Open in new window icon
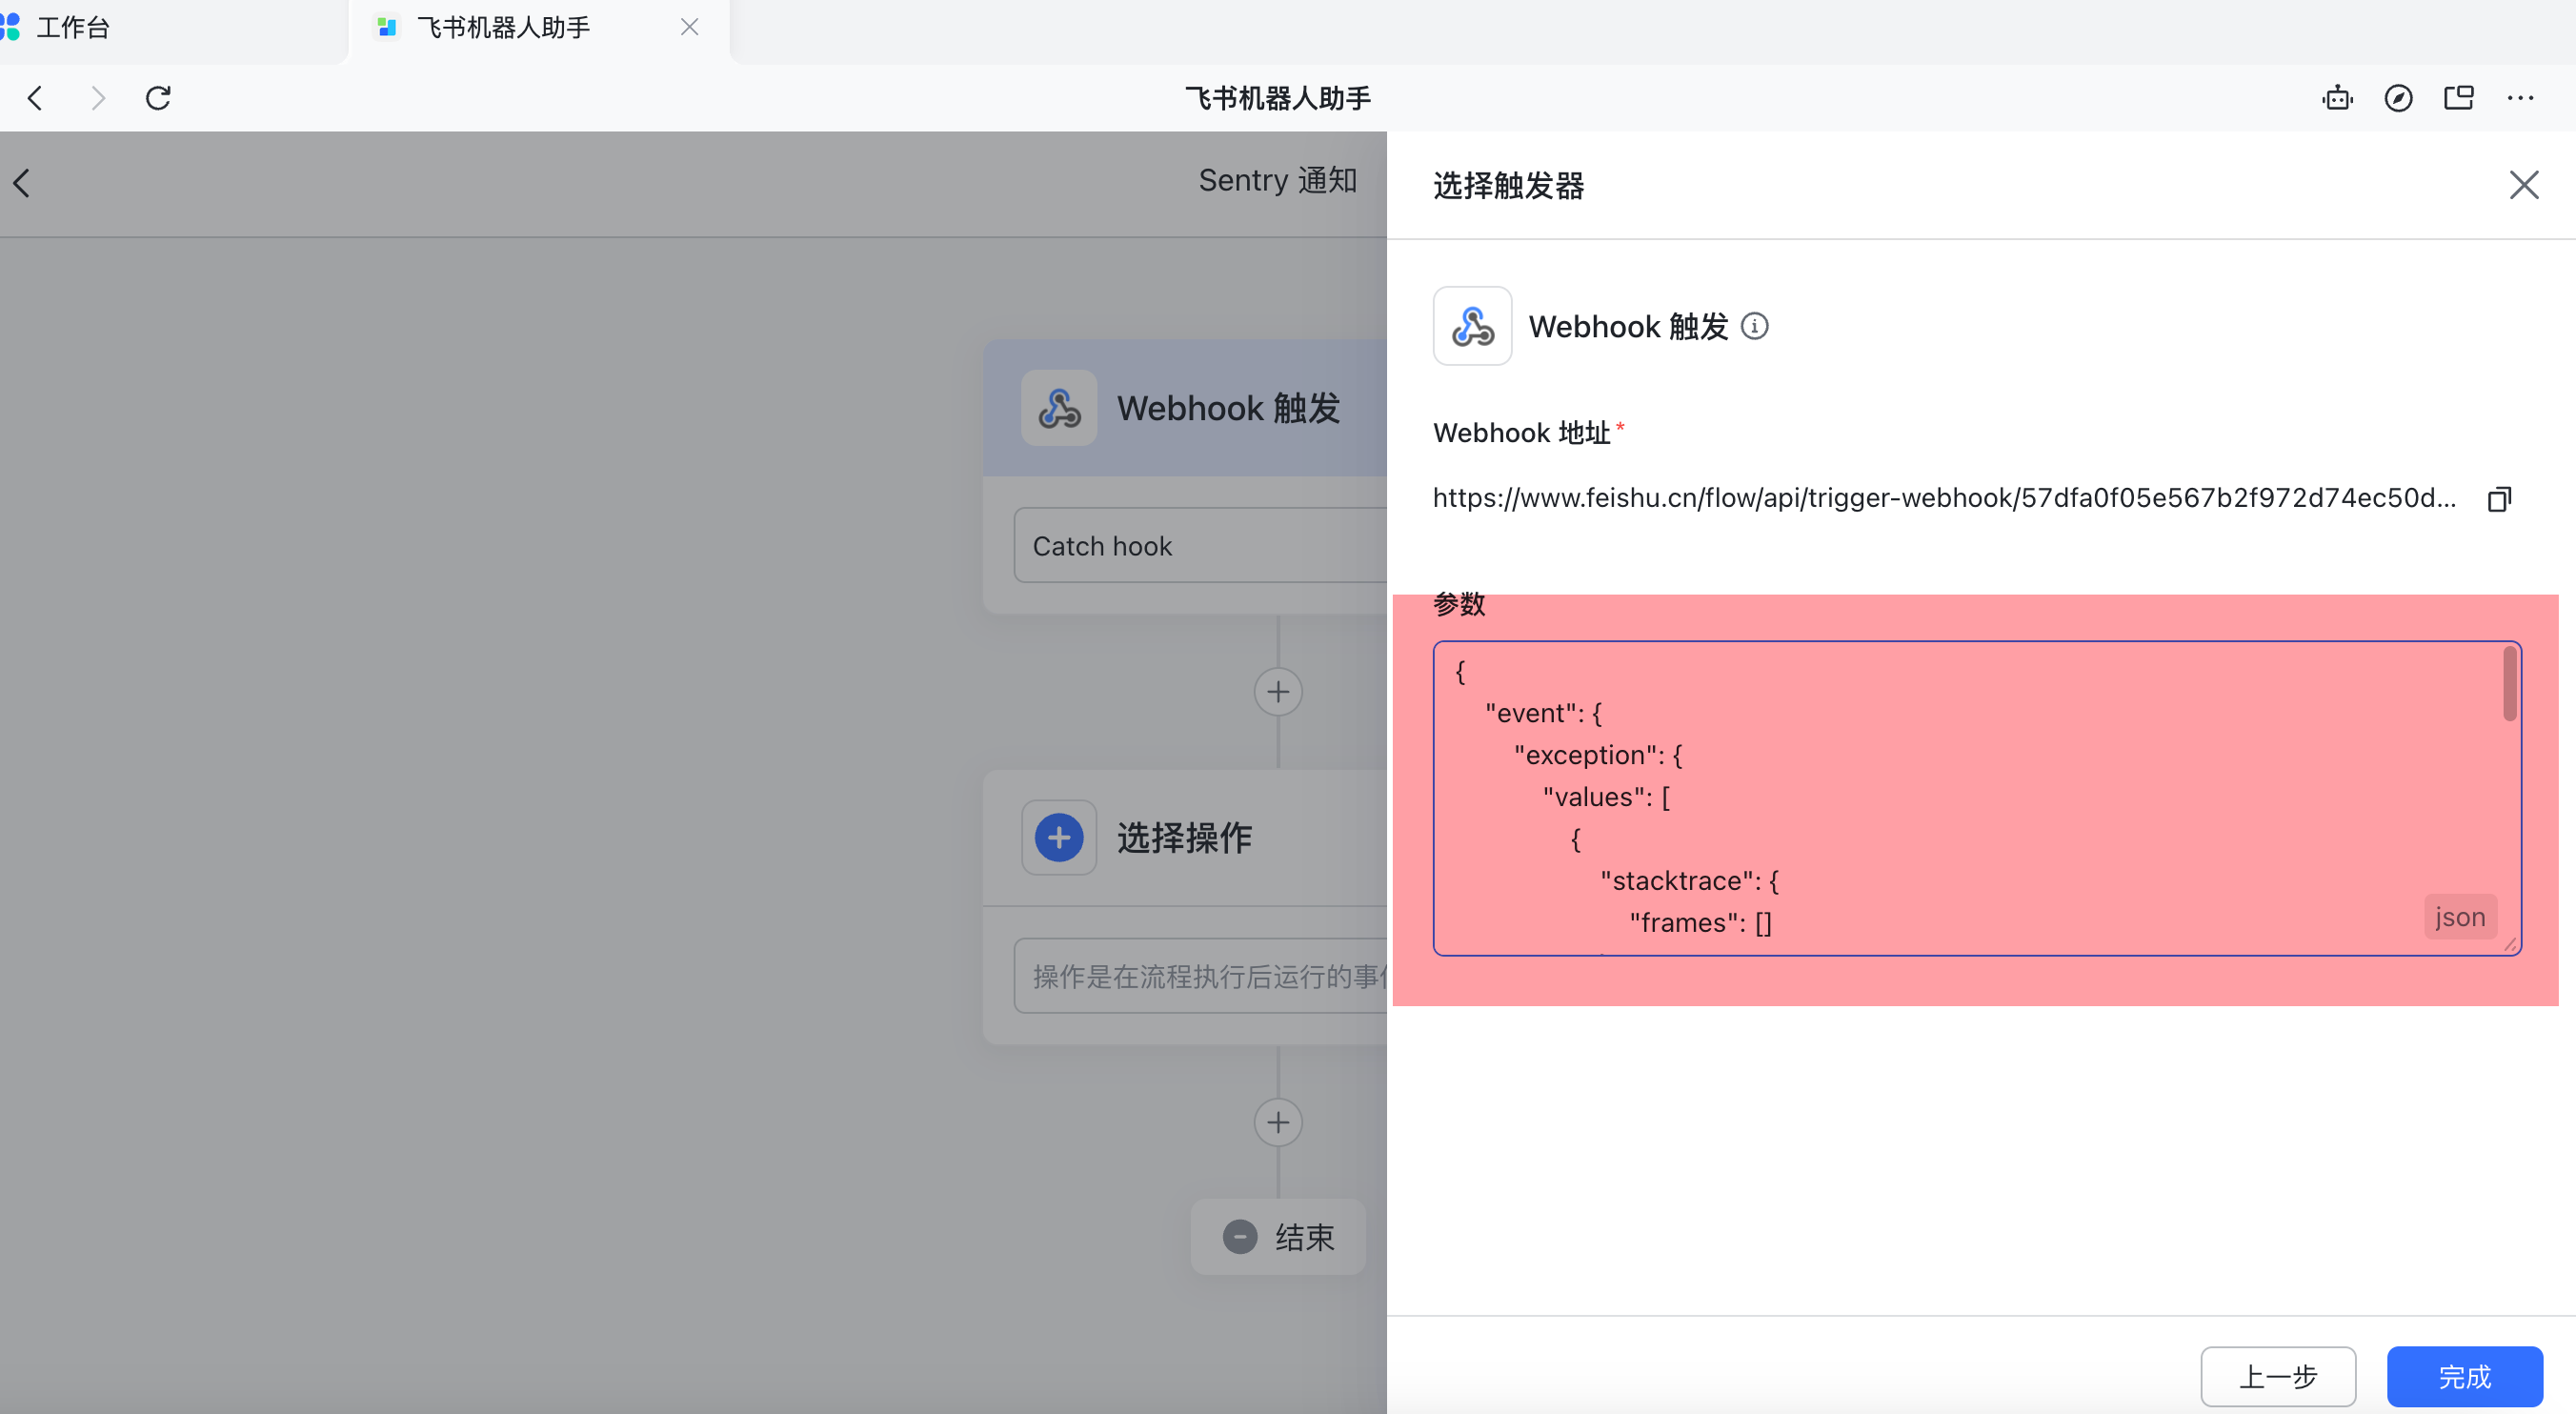This screenshot has height=1414, width=2576. pyautogui.click(x=2458, y=98)
